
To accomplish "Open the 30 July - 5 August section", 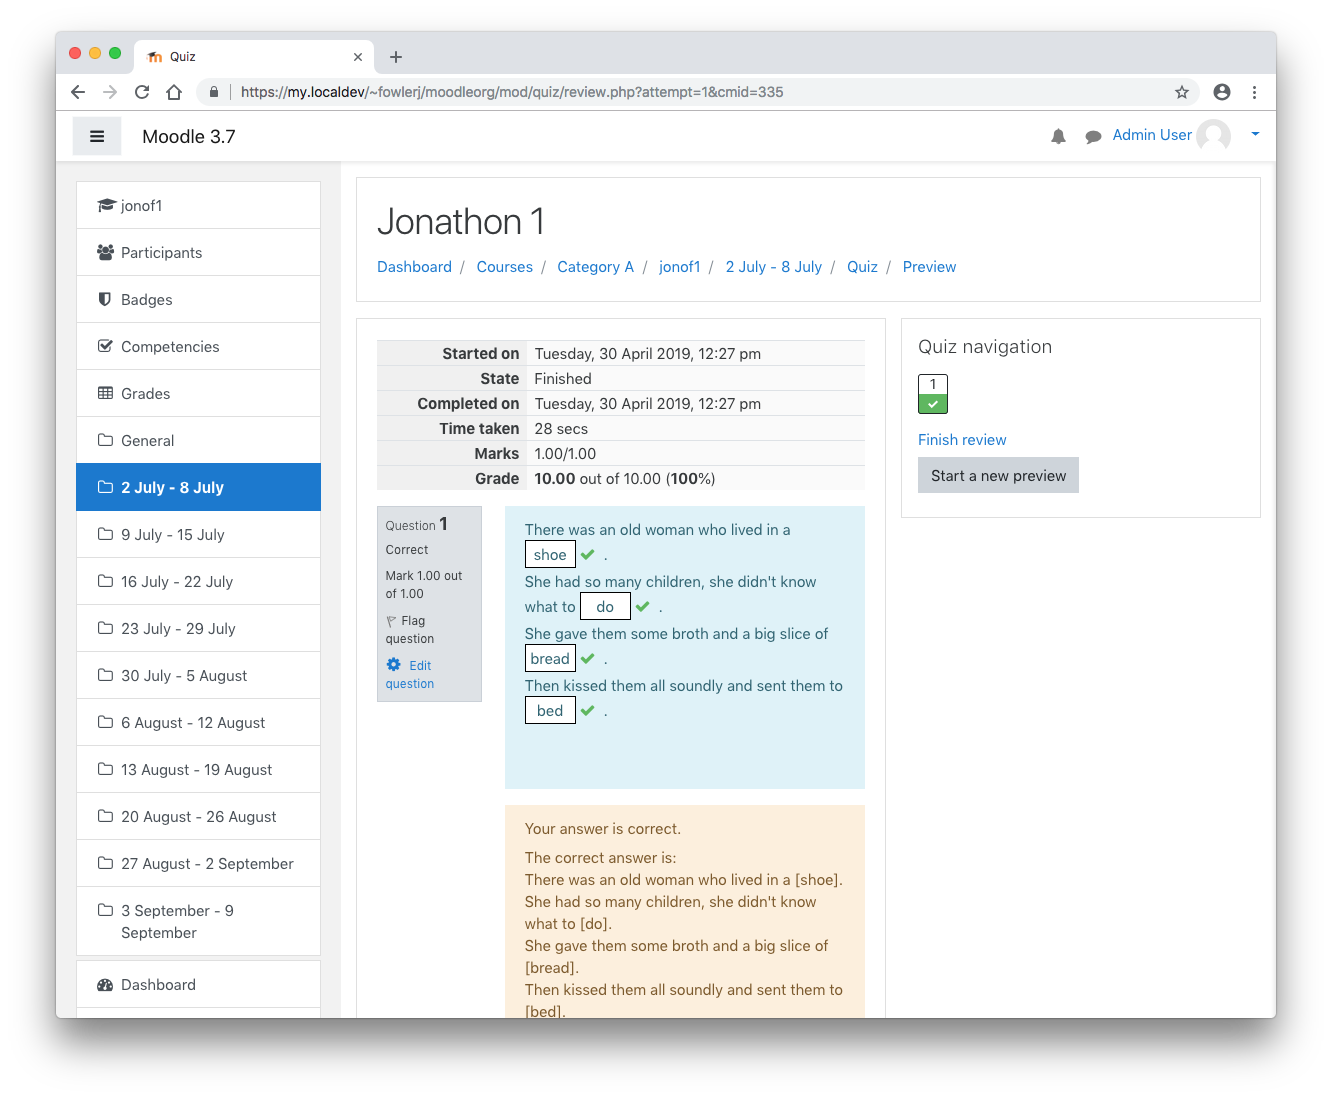I will click(x=198, y=675).
